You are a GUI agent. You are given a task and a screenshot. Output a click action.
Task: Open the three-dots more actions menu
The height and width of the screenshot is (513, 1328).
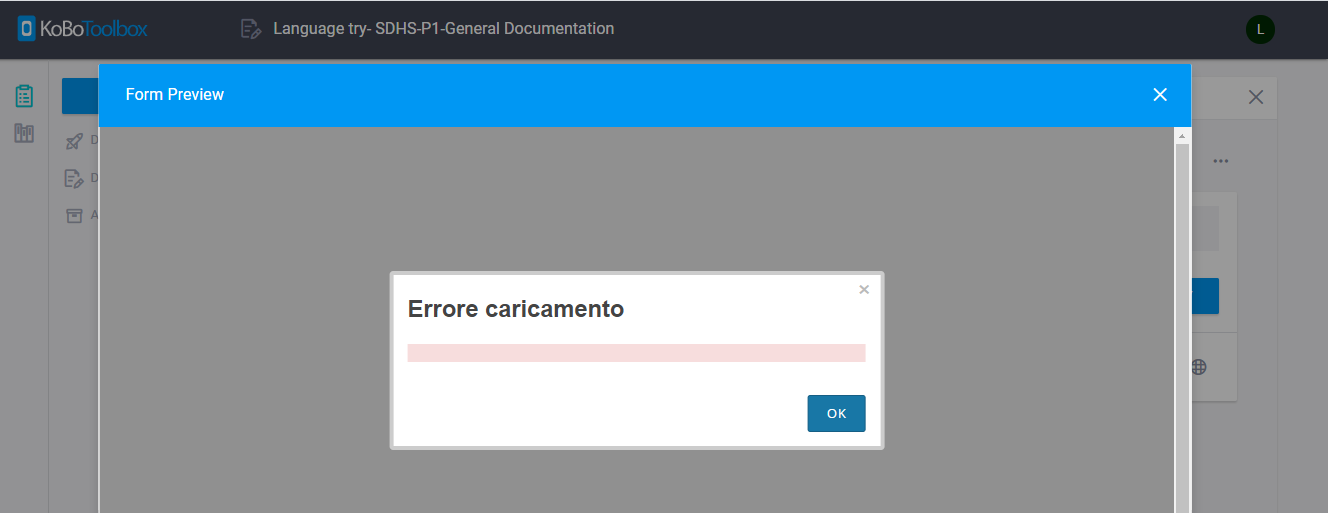1221,161
